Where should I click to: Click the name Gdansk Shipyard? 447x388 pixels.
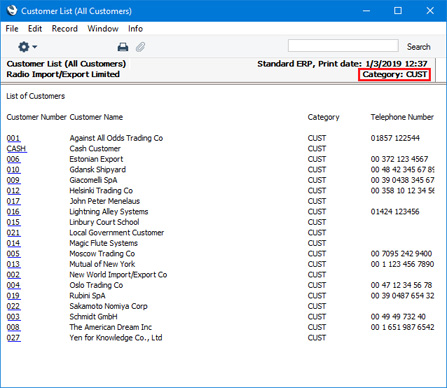click(x=98, y=170)
